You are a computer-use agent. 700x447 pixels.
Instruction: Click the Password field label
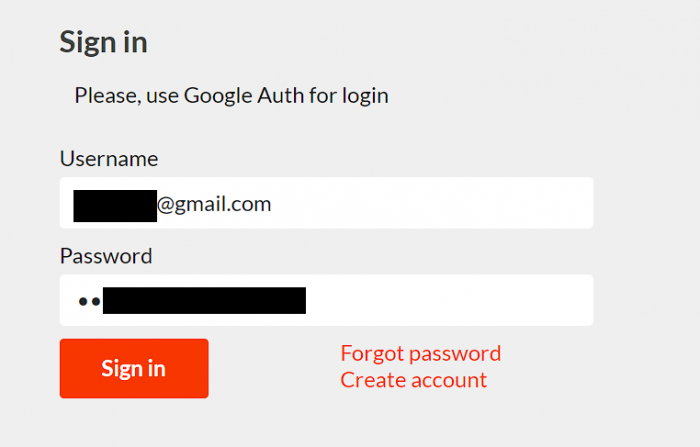pyautogui.click(x=106, y=255)
